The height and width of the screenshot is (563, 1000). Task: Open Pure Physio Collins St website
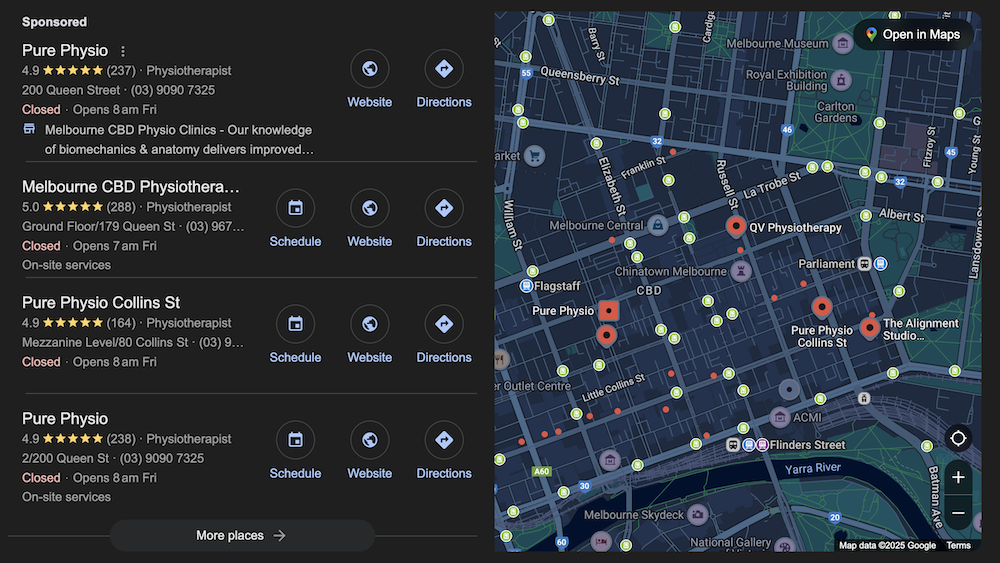(369, 335)
